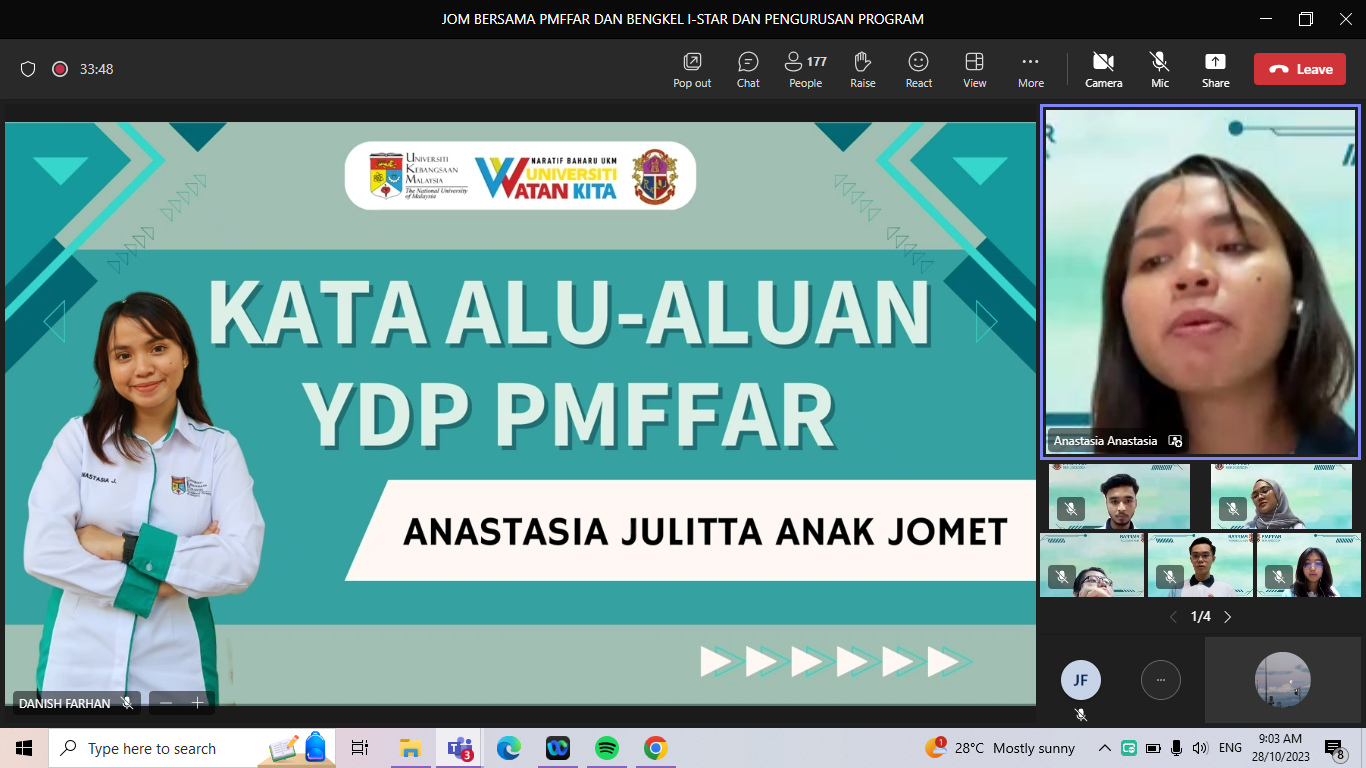This screenshot has height=768, width=1366.
Task: Open the View layout options
Action: click(974, 69)
